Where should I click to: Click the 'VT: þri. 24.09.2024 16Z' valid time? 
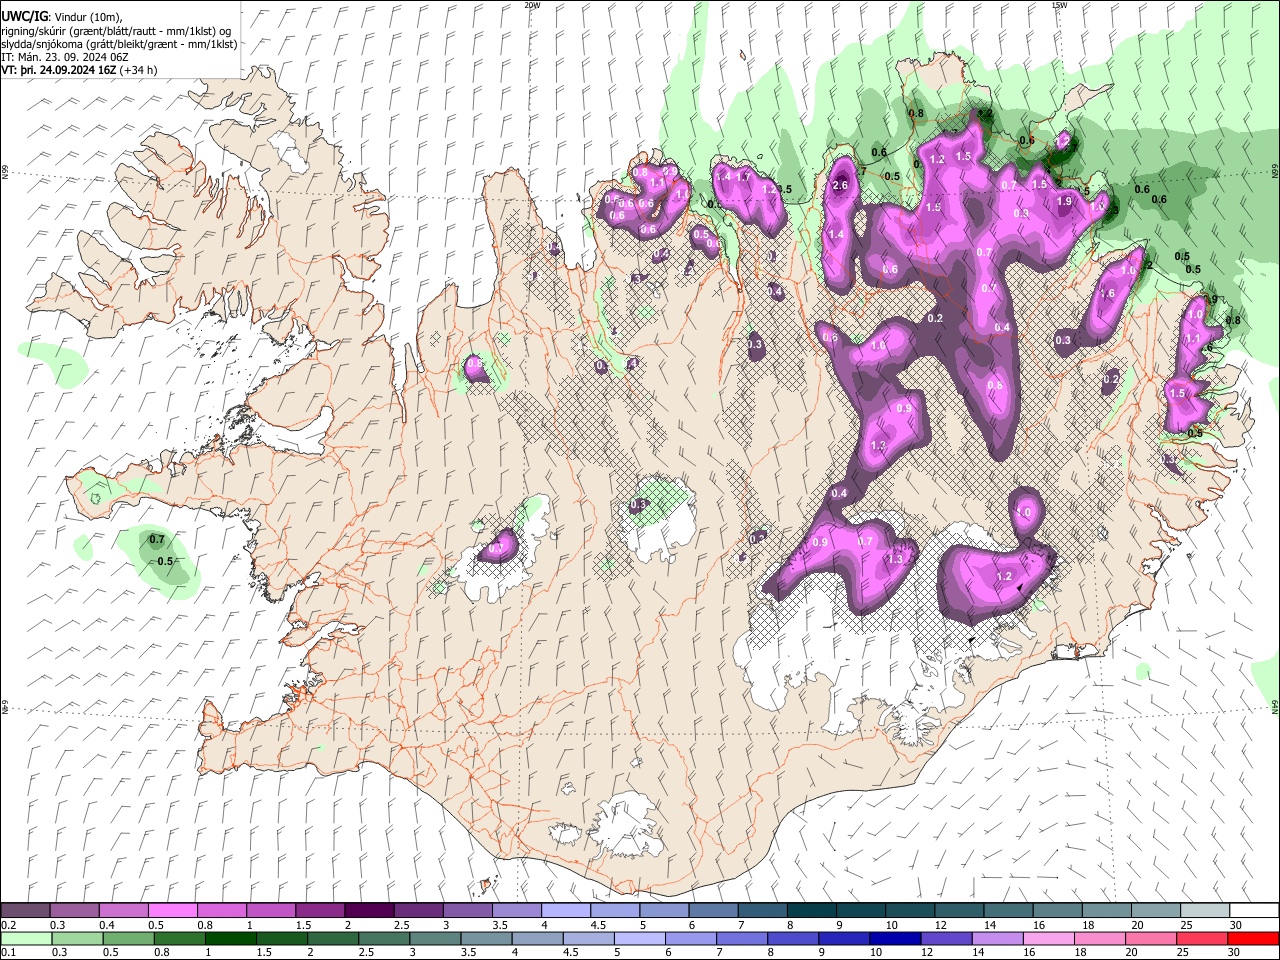coord(58,71)
